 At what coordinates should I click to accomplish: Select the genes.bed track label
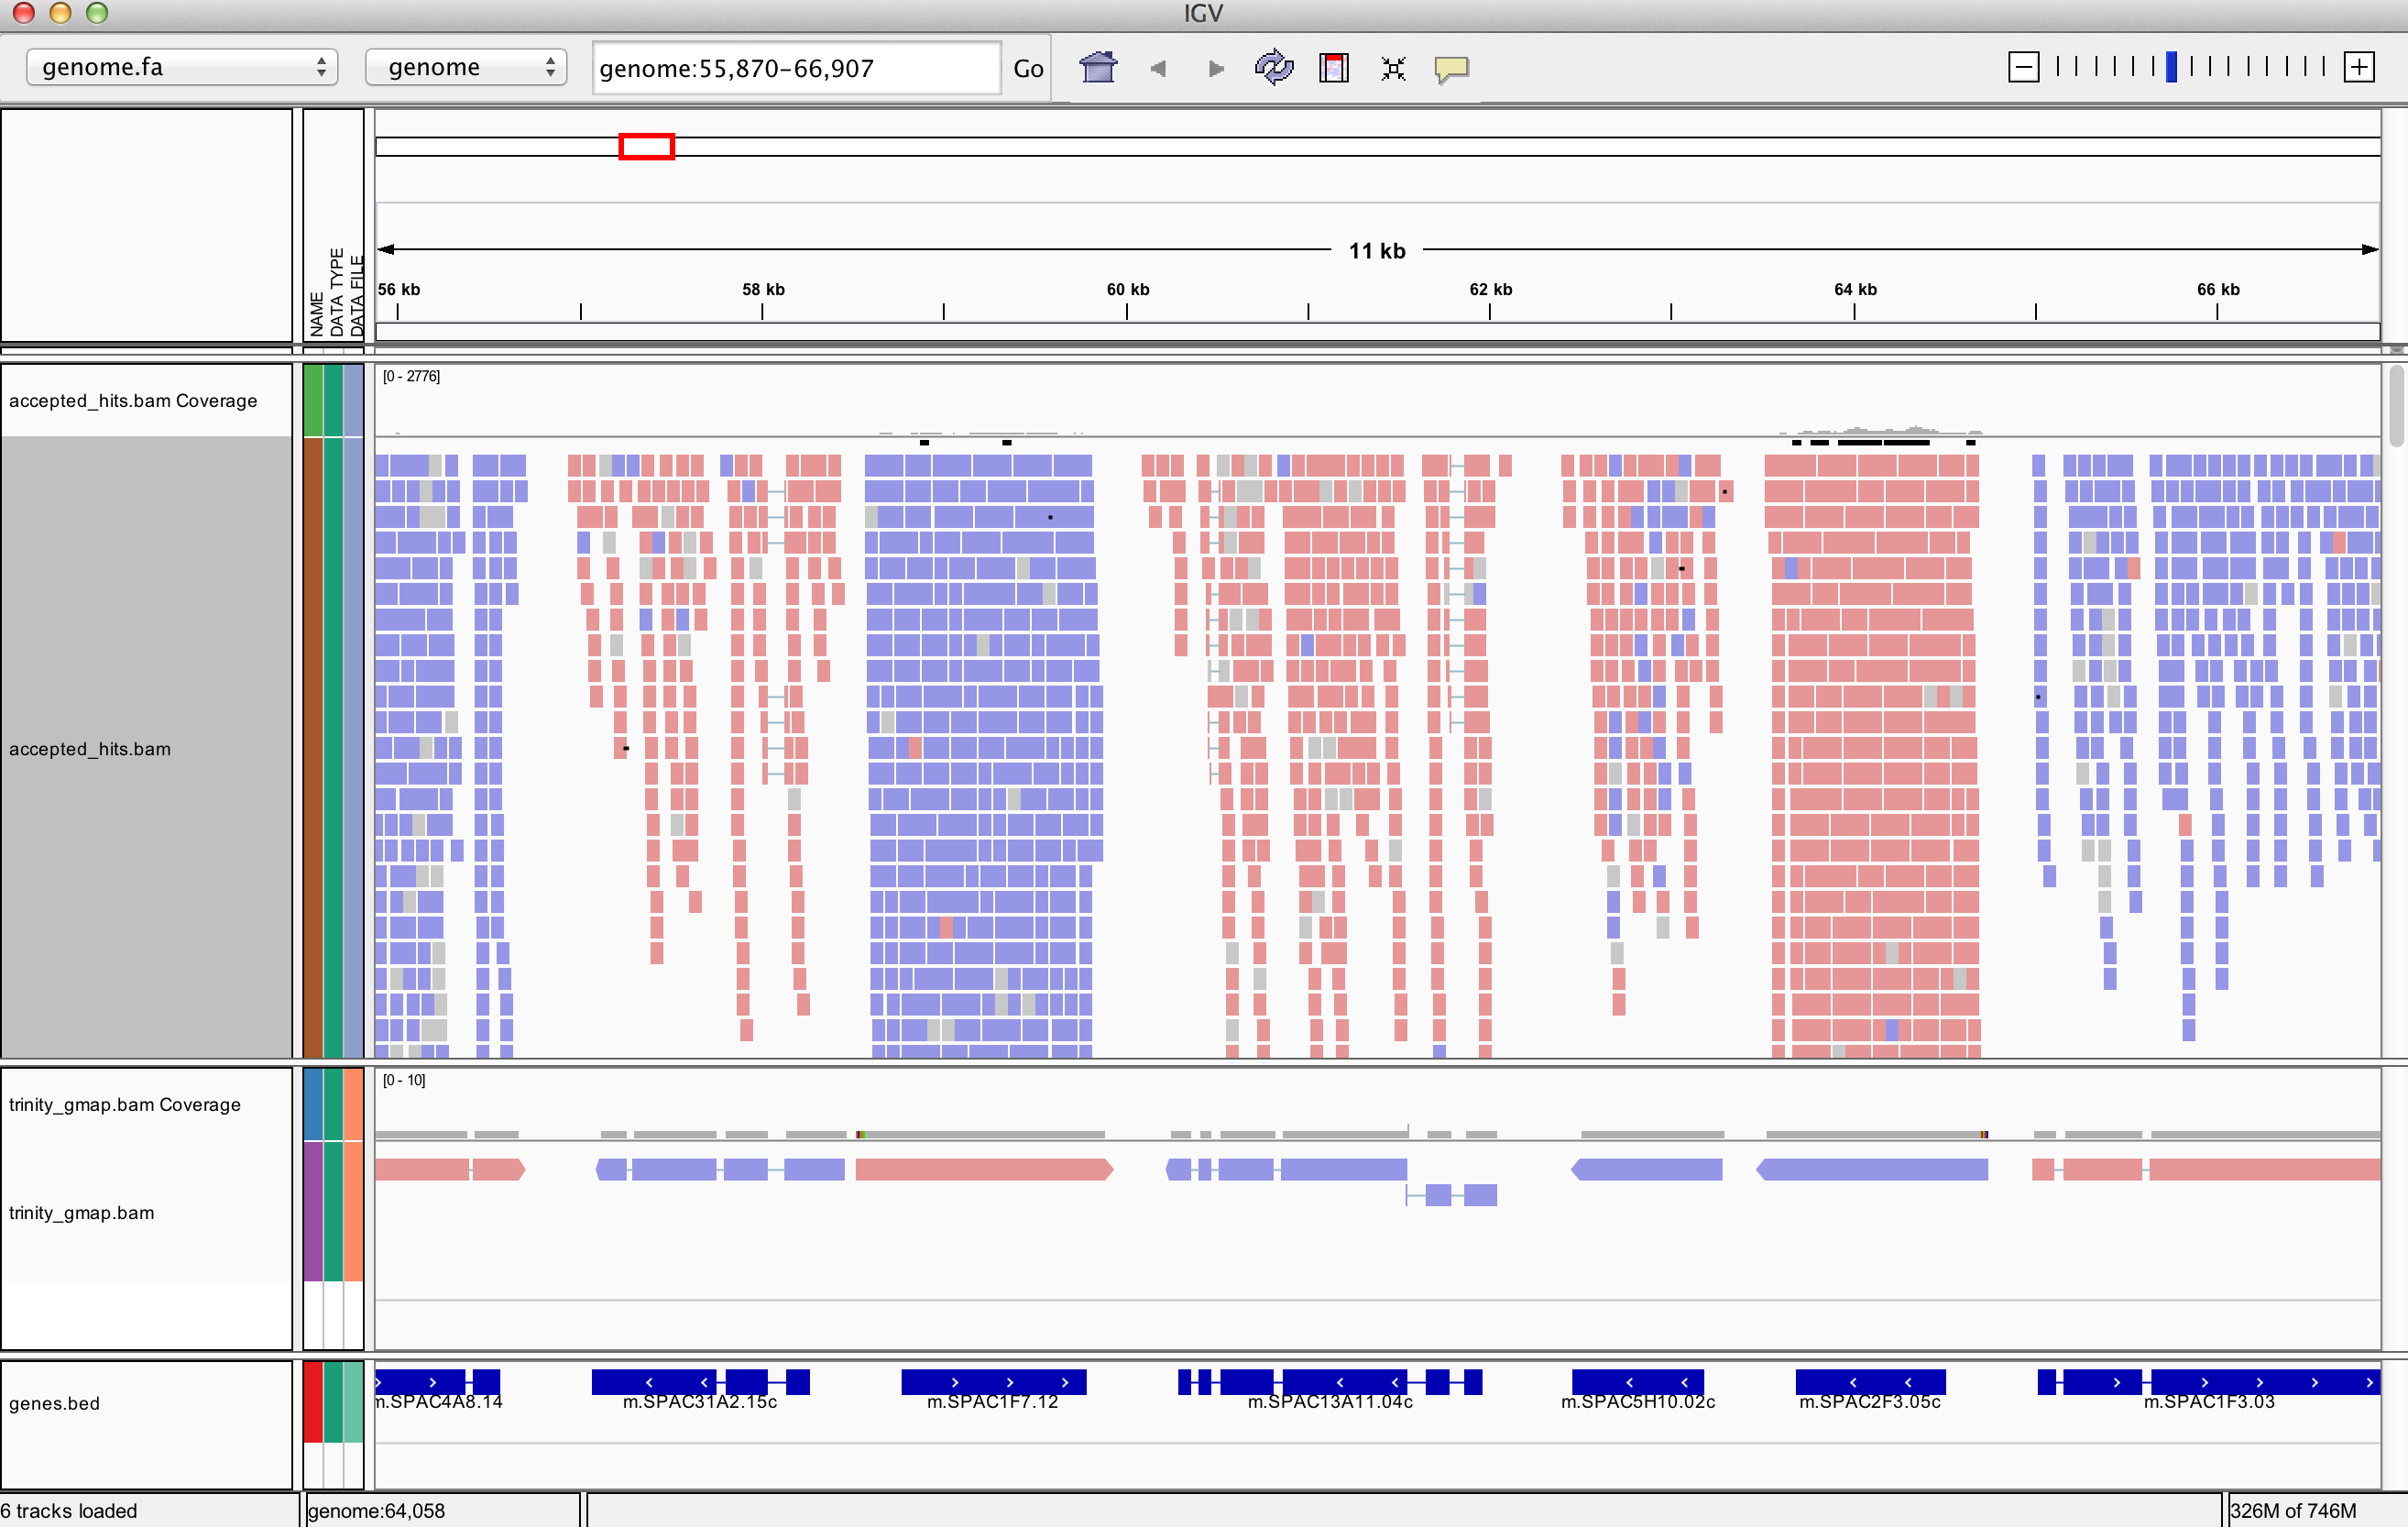(55, 1403)
